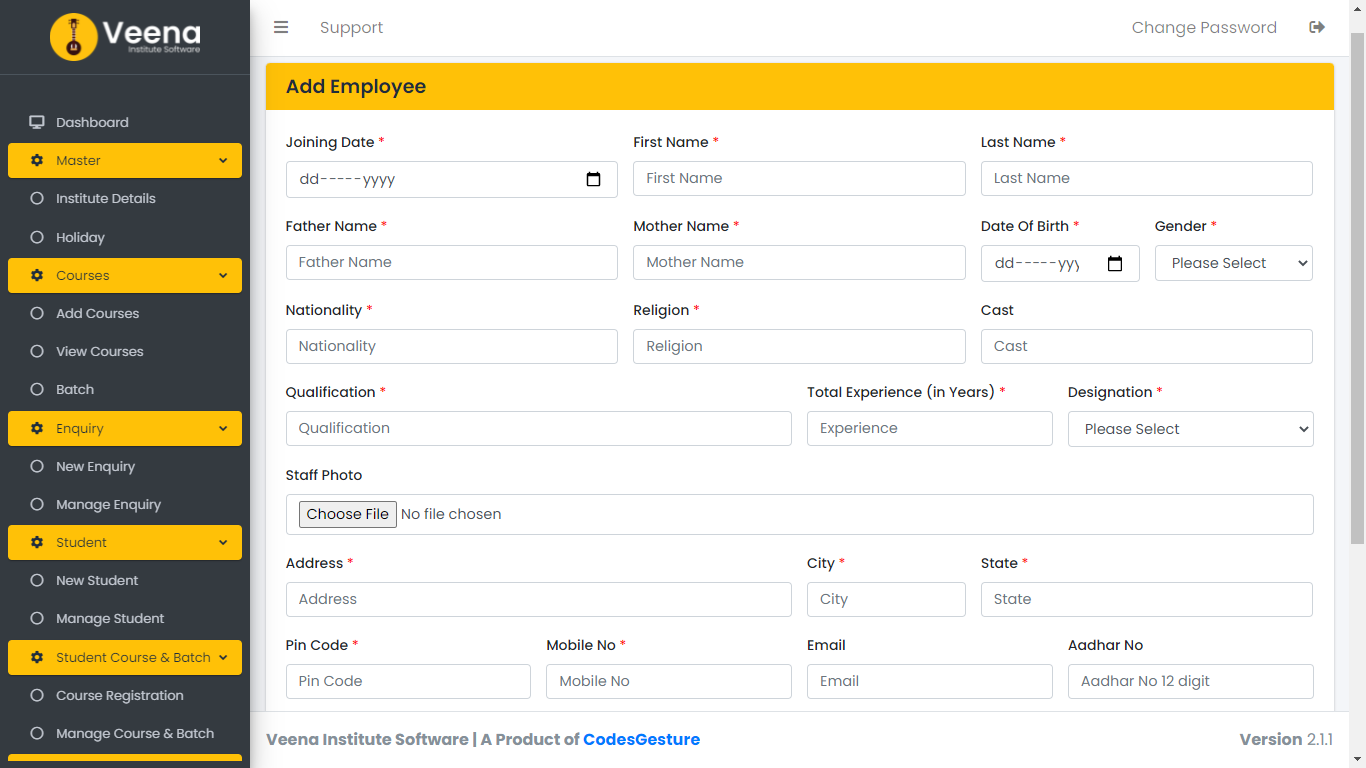1366x768 pixels.
Task: Focus the First Name field
Action: point(799,178)
